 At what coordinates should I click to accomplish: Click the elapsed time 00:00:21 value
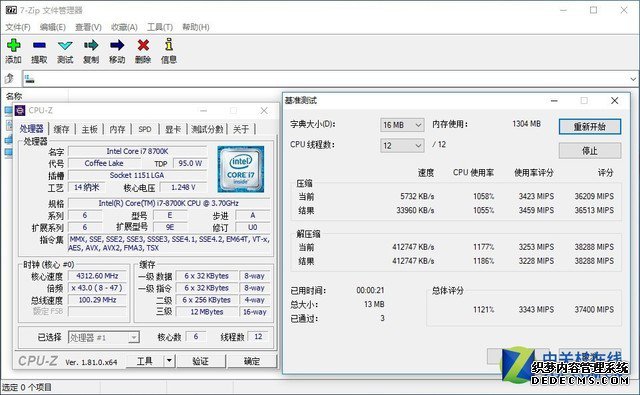[370, 291]
